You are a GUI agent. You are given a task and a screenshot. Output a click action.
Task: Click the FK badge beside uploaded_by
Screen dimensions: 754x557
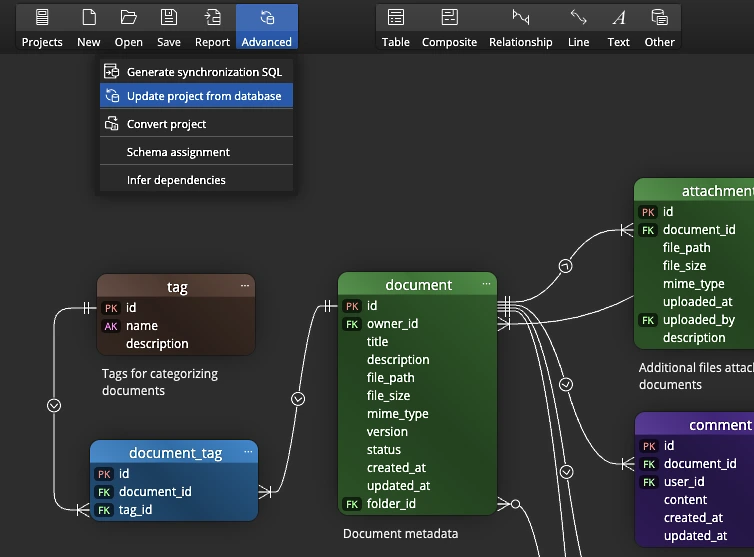coord(648,320)
